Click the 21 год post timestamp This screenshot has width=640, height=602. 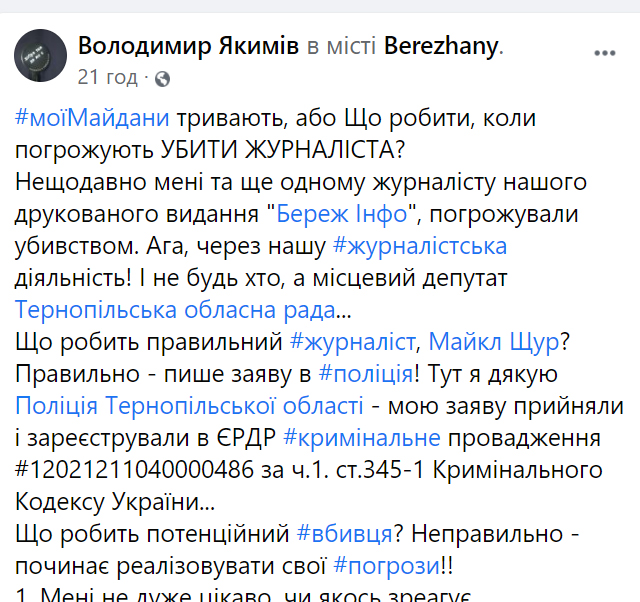(108, 77)
